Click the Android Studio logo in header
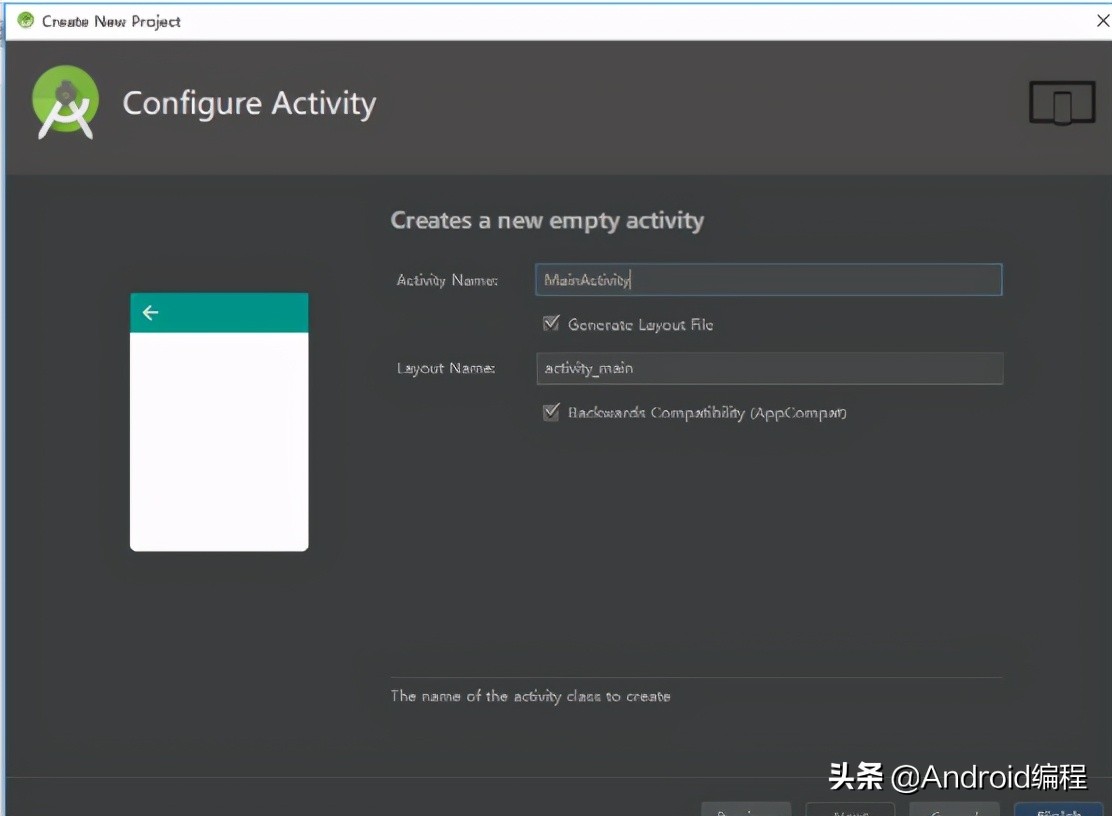The height and width of the screenshot is (816, 1112). pos(65,103)
